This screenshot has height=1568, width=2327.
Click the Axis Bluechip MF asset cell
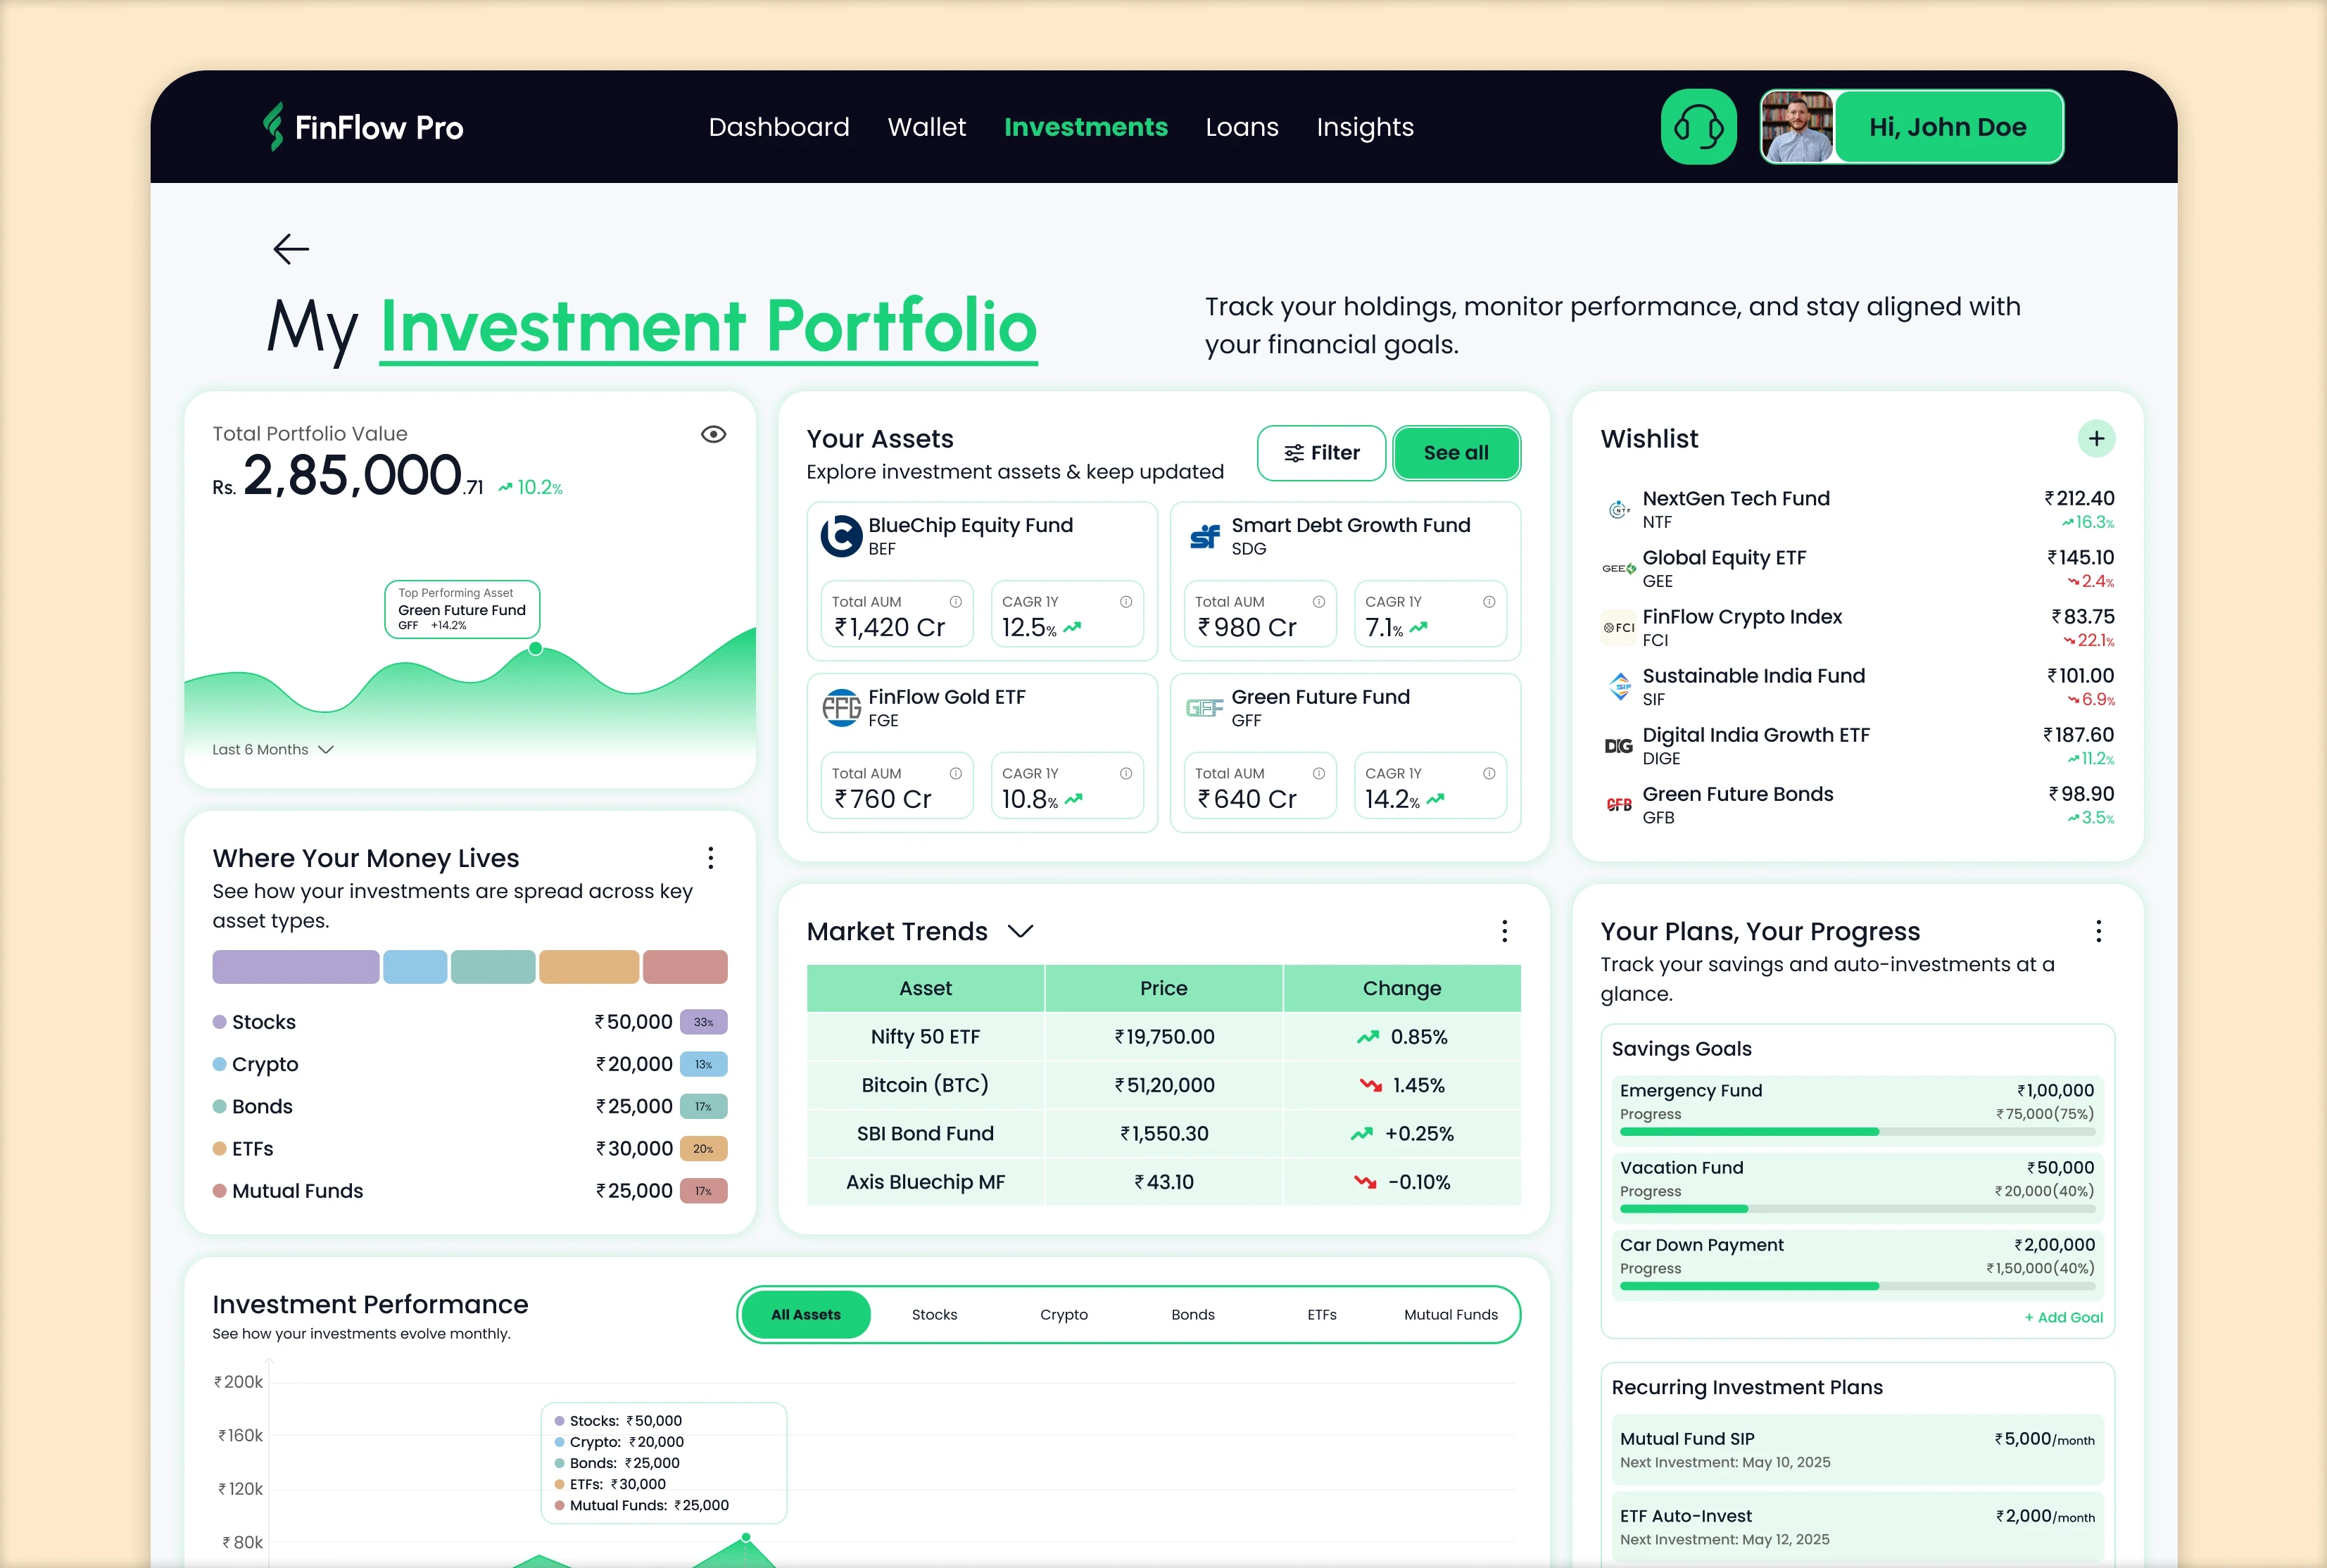coord(925,1182)
